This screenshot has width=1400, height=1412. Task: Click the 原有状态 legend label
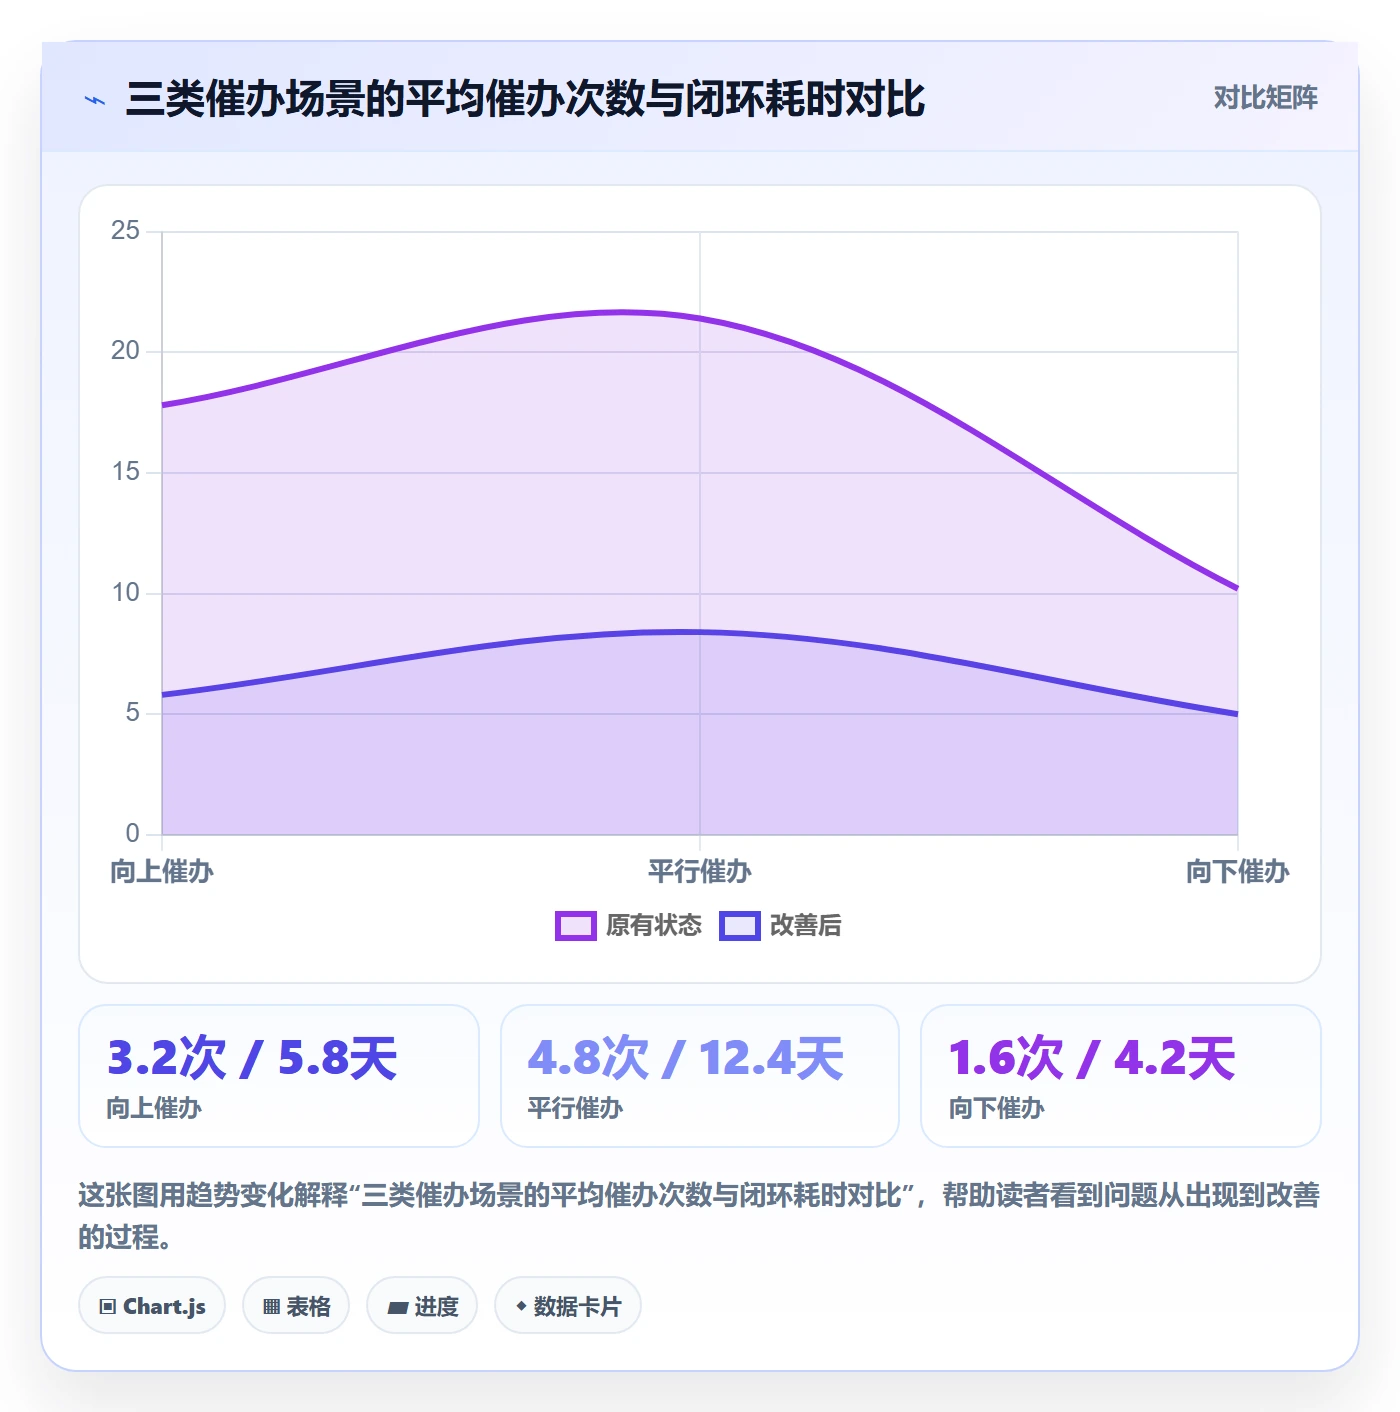tap(654, 926)
